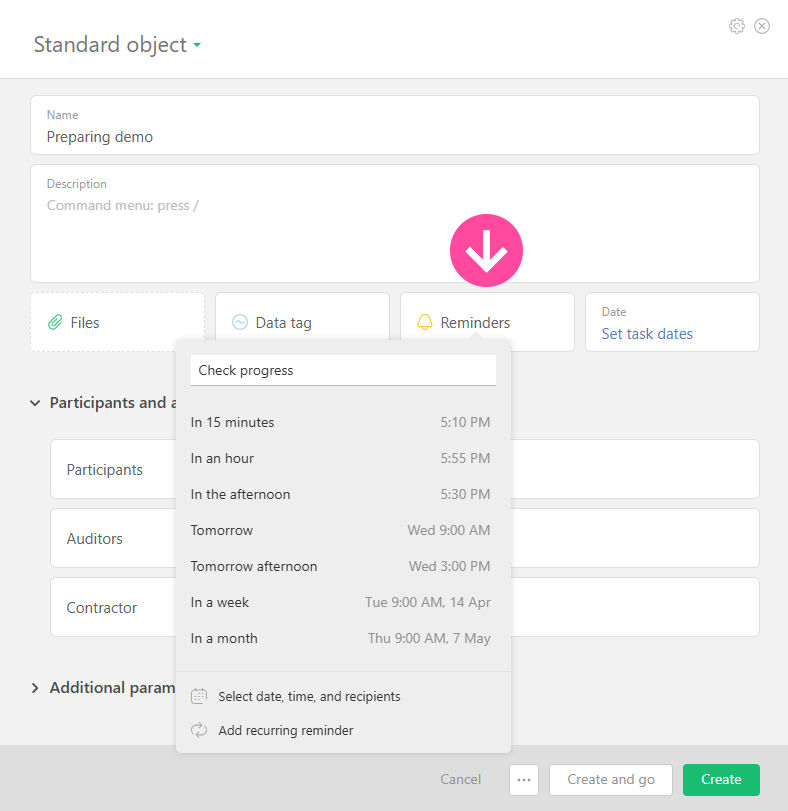Image resolution: width=788 pixels, height=811 pixels.
Task: Click the Create and go button
Action: (x=610, y=780)
